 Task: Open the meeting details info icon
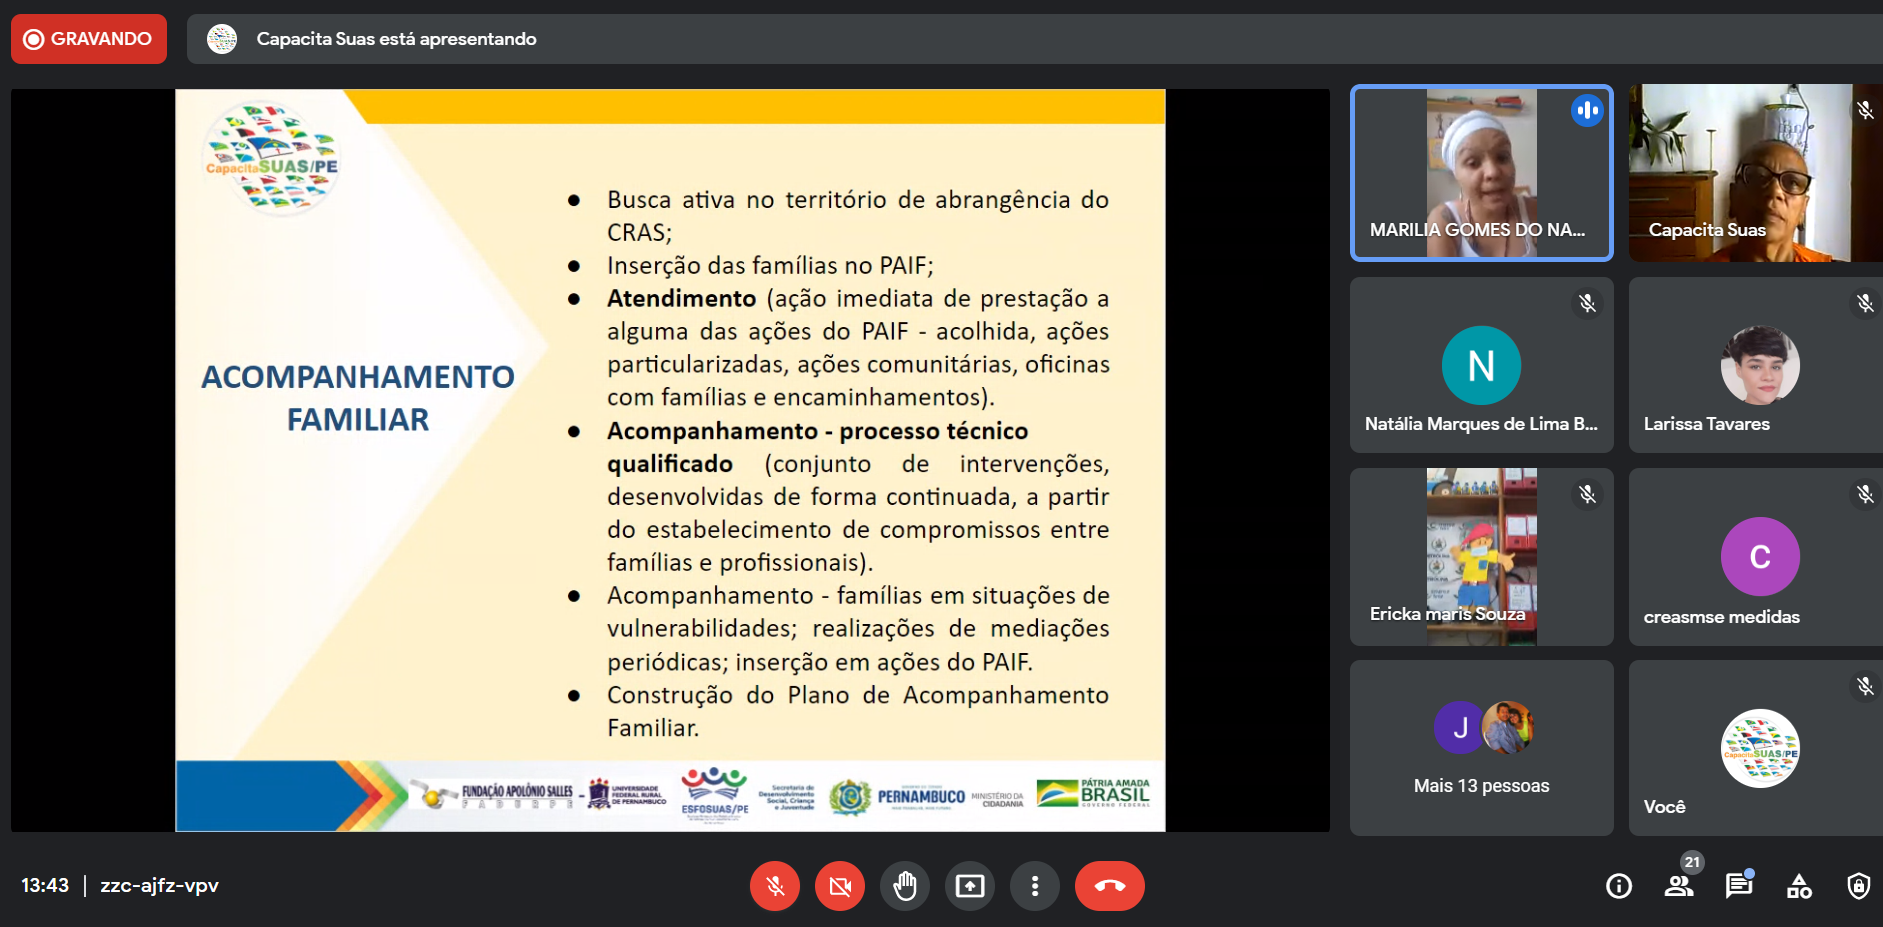point(1618,886)
